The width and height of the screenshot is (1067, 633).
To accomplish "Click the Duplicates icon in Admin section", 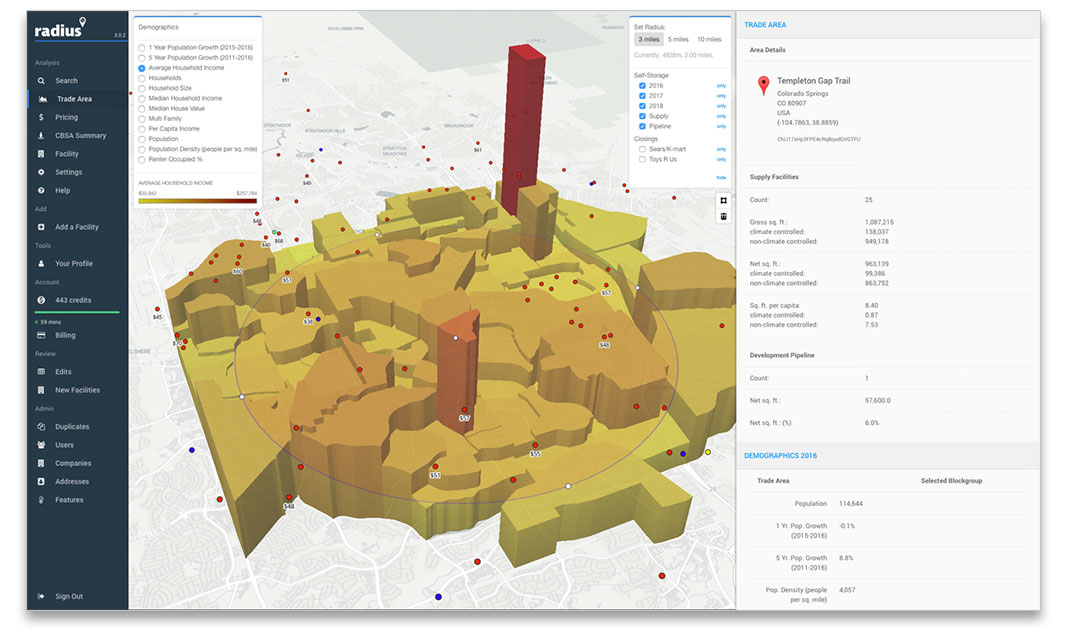I will coord(41,427).
